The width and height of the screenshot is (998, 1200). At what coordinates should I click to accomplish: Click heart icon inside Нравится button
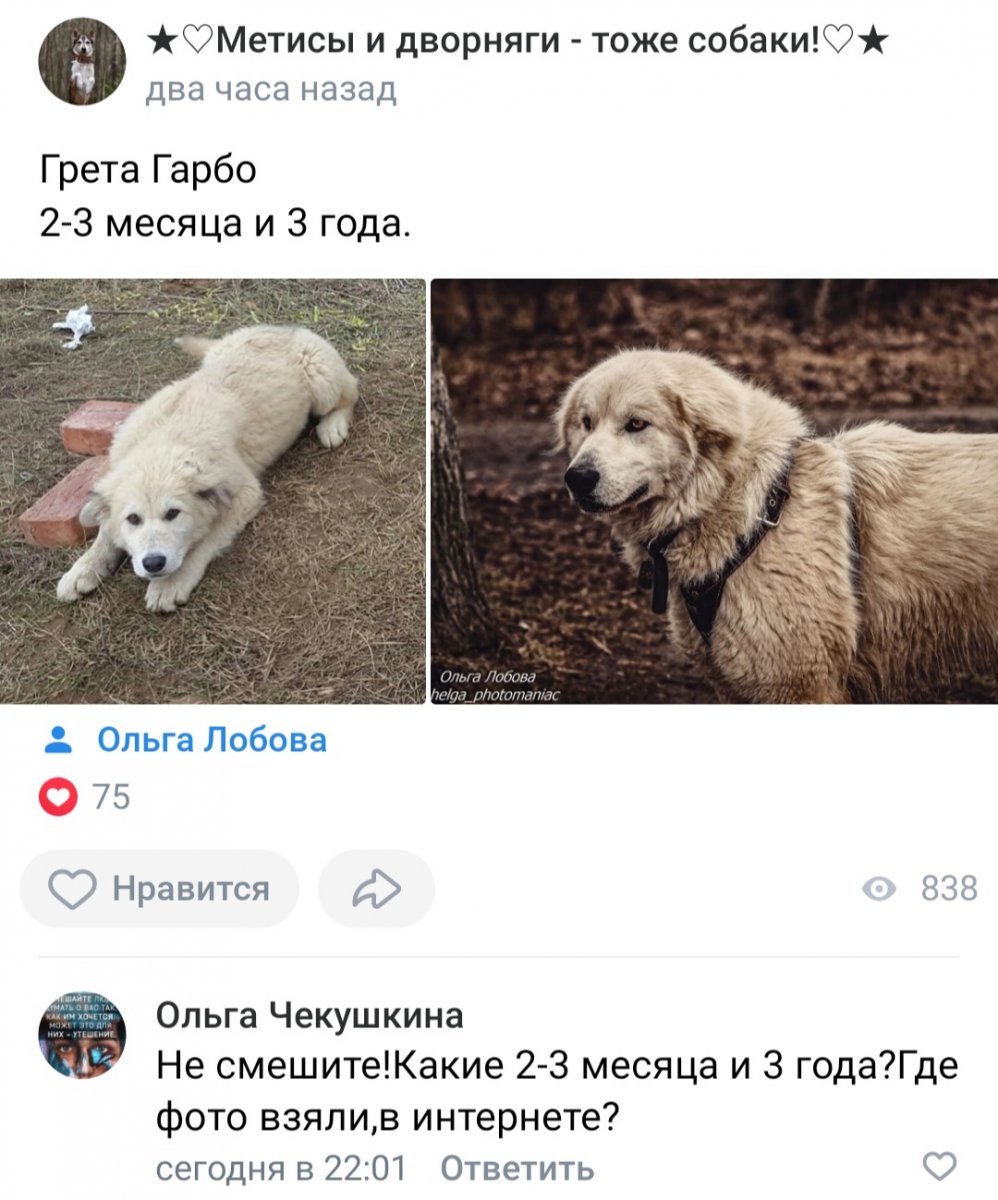[71, 889]
